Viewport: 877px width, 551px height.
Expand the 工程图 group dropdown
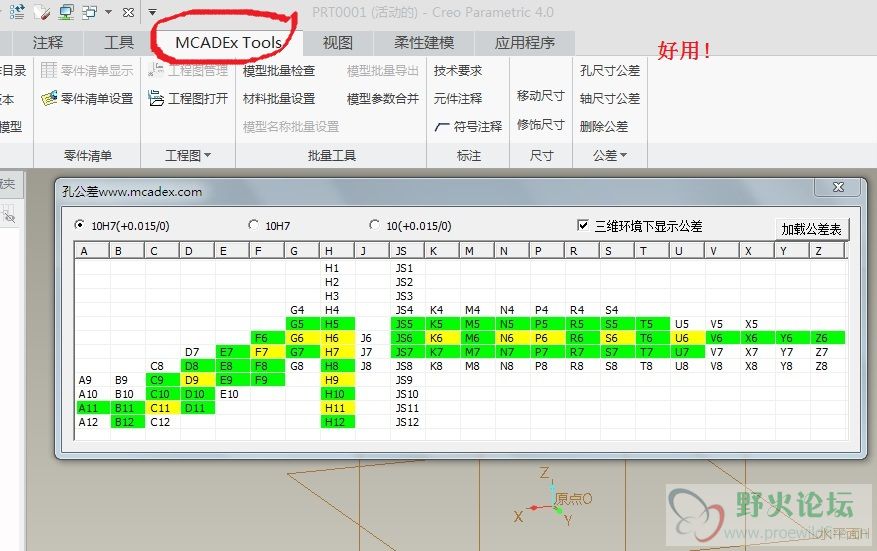coord(187,155)
